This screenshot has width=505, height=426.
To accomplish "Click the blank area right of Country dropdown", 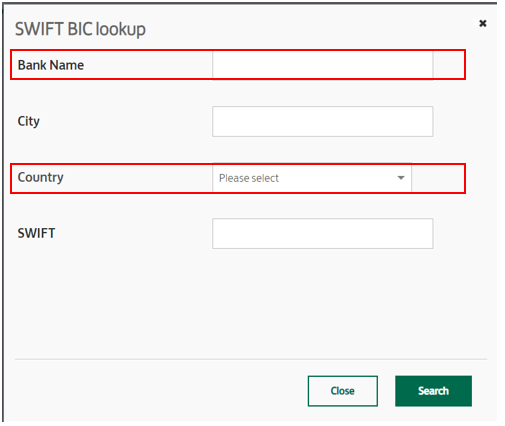I will pyautogui.click(x=438, y=178).
